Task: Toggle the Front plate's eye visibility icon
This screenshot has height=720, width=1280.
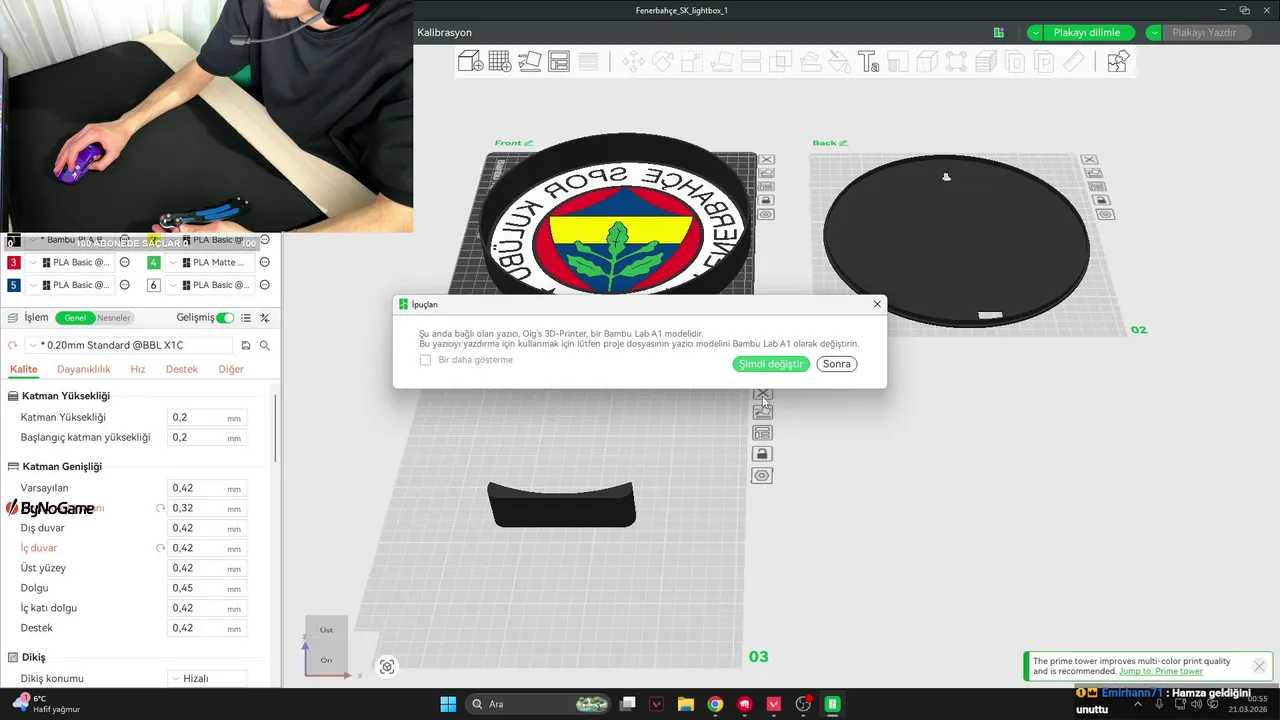Action: (x=766, y=214)
